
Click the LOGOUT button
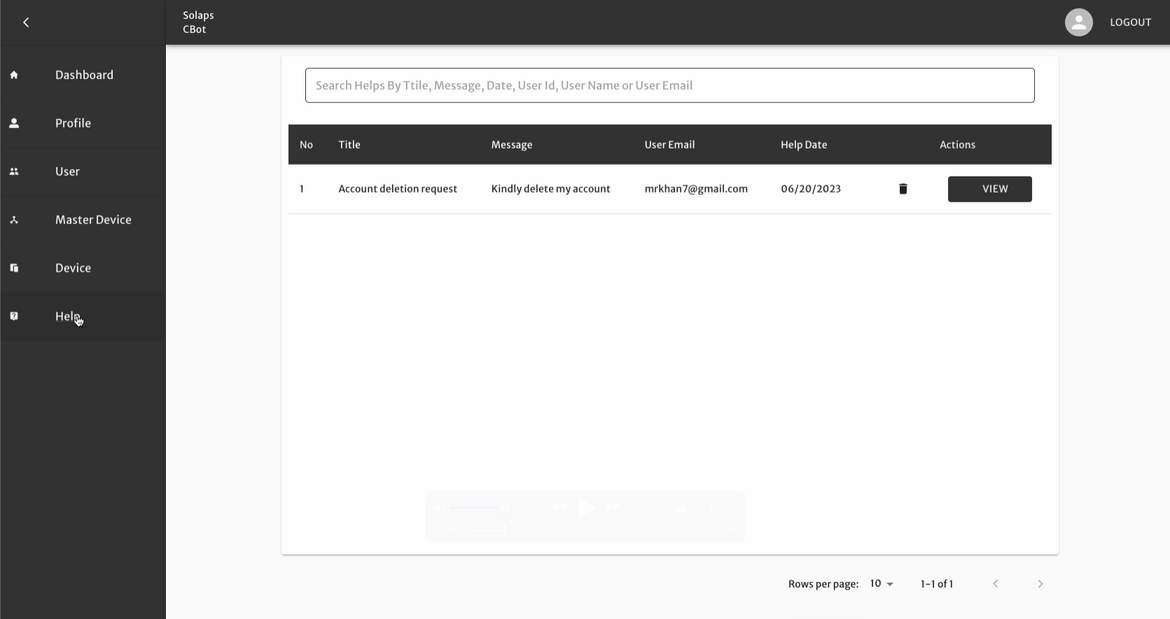point(1130,22)
